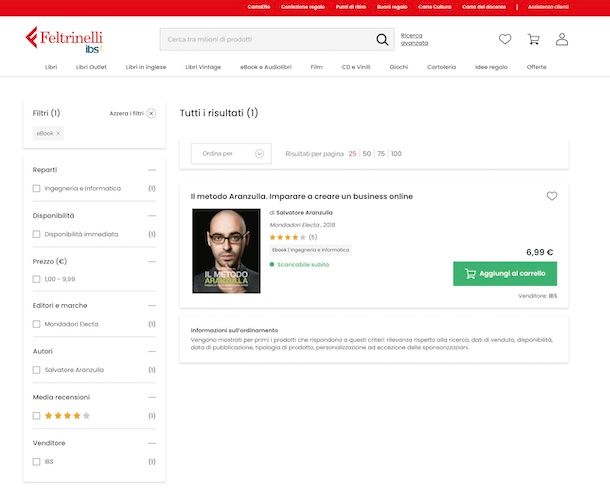
Task: Open the Offerte menu
Action: (x=536, y=67)
